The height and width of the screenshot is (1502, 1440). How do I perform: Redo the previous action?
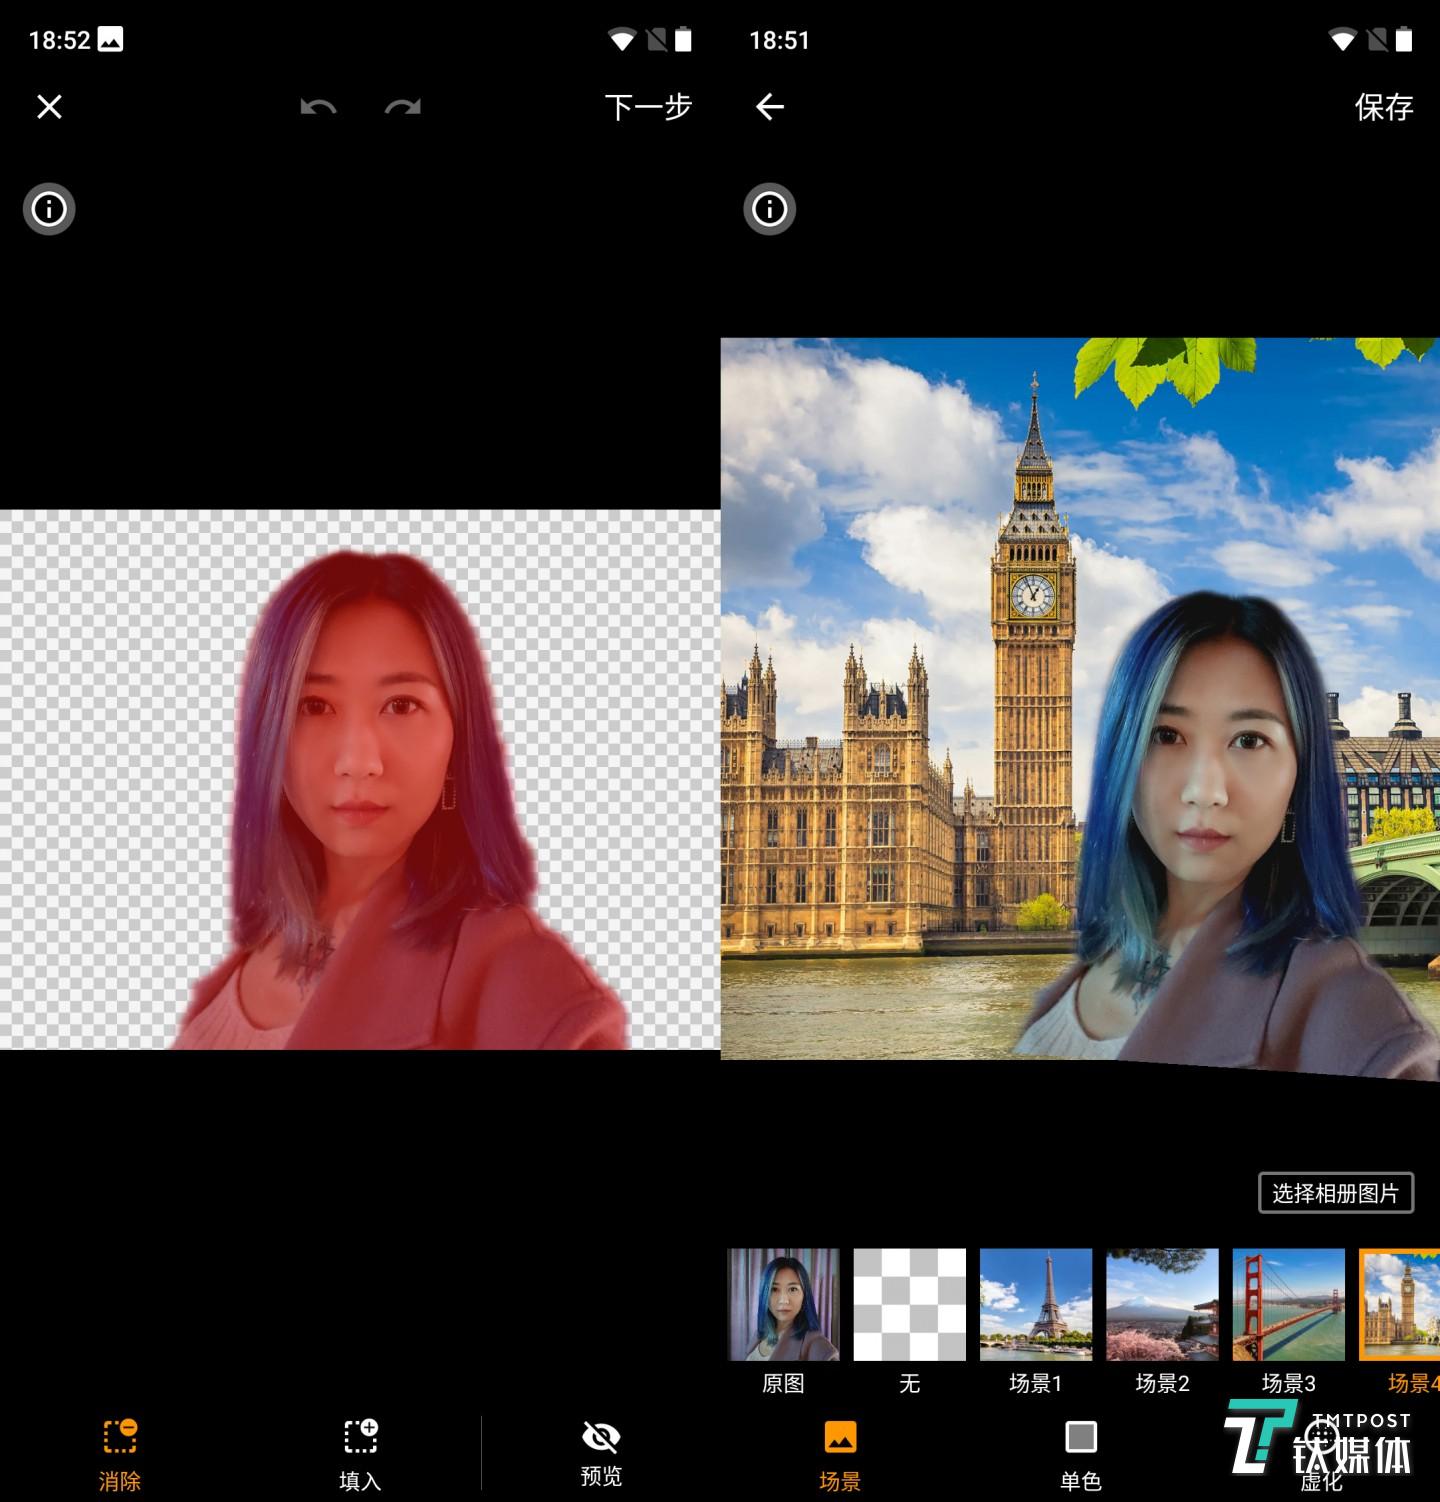[402, 107]
